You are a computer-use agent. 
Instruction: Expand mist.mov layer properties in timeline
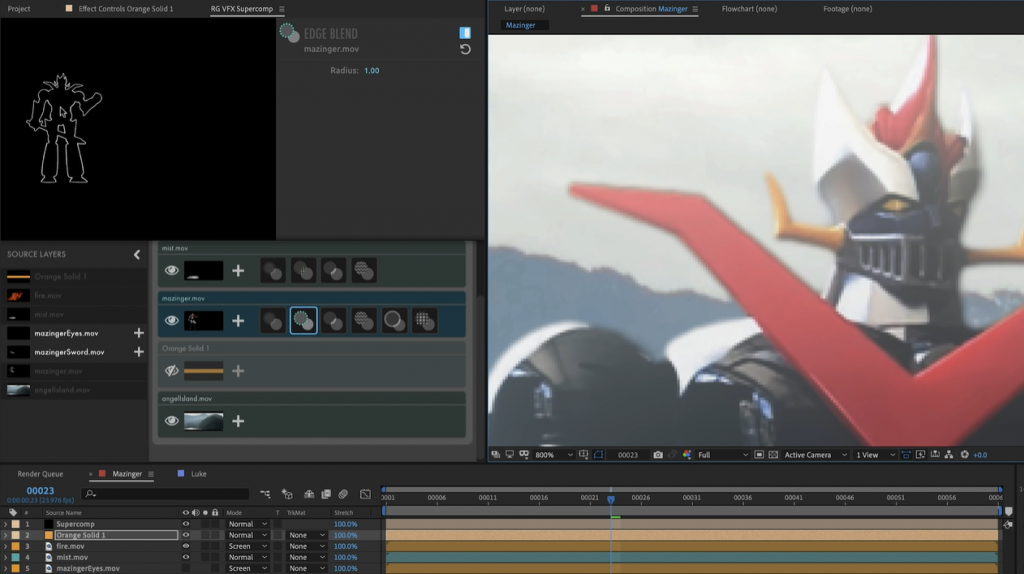[5, 558]
